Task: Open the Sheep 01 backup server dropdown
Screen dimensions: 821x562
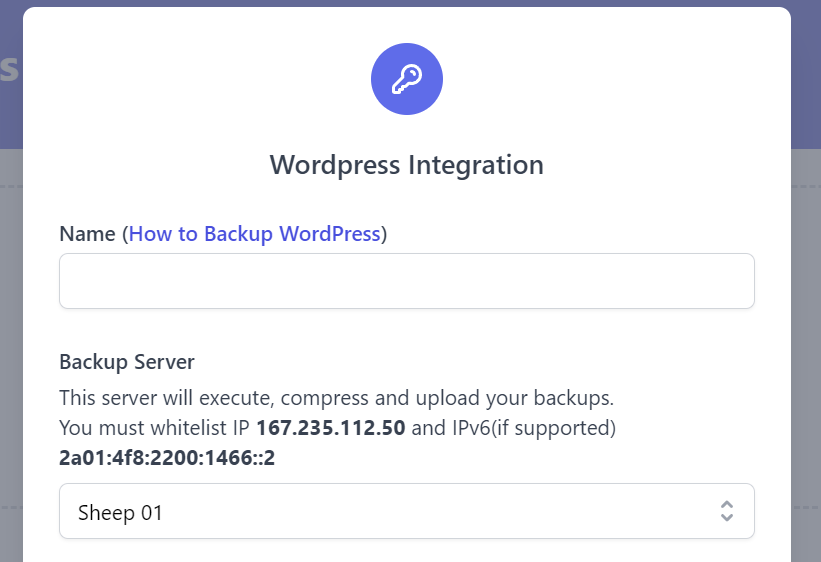Action: coord(407,511)
